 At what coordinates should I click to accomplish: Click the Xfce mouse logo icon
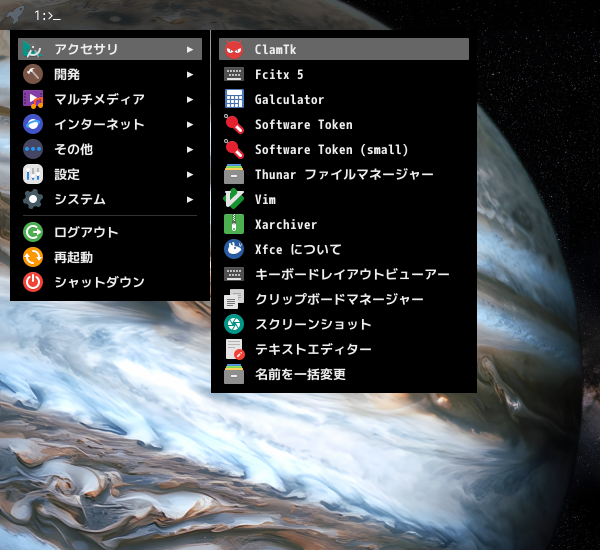click(x=234, y=249)
